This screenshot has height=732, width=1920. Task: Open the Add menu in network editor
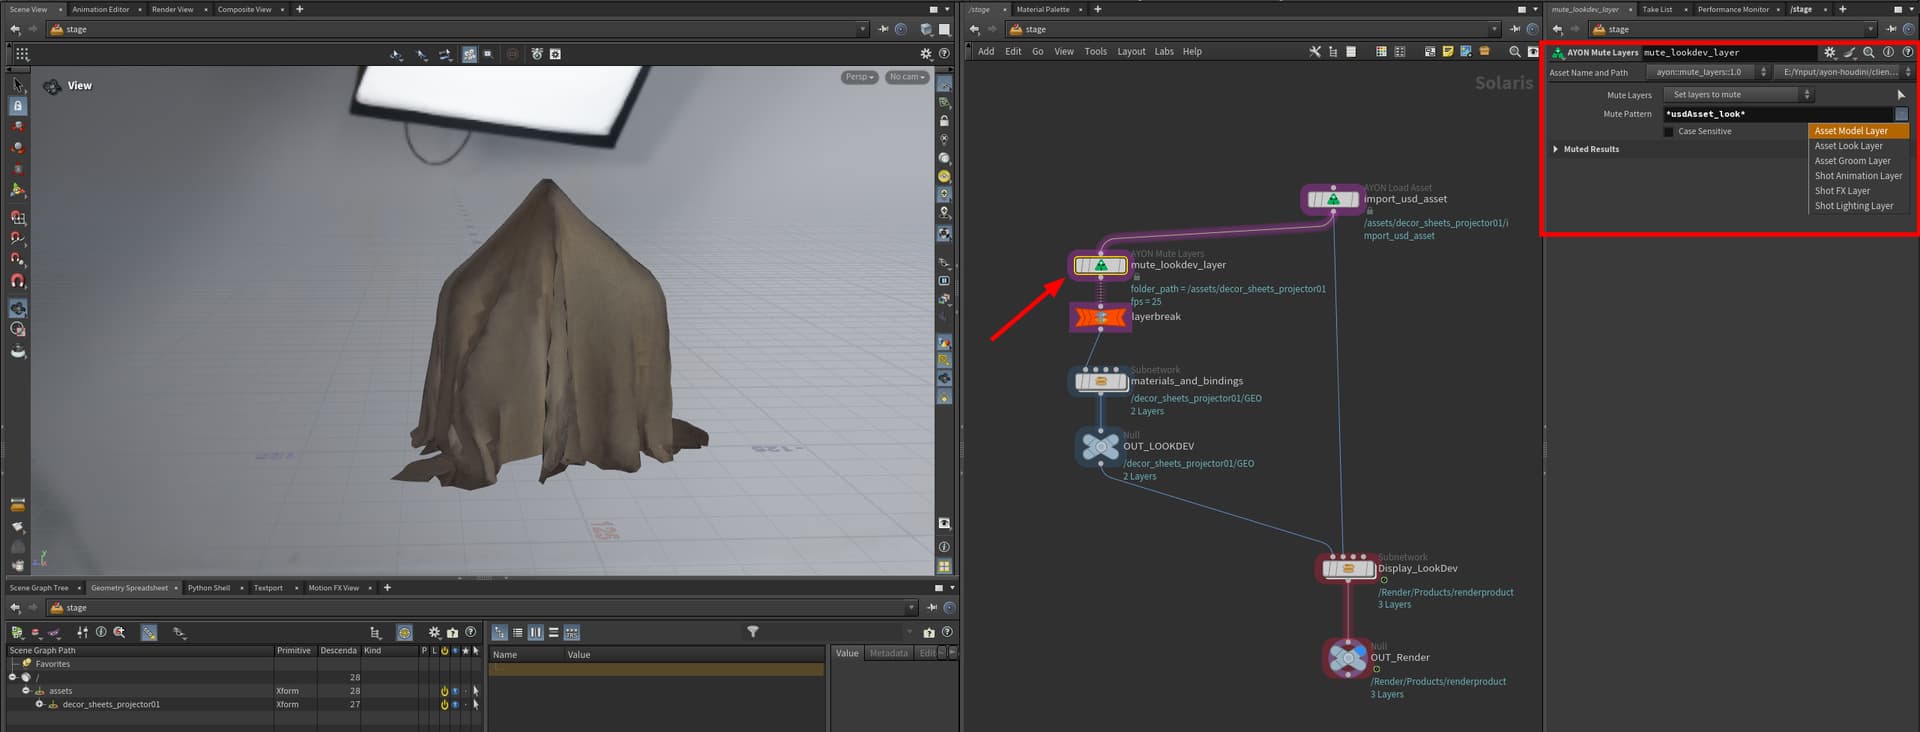(x=986, y=52)
